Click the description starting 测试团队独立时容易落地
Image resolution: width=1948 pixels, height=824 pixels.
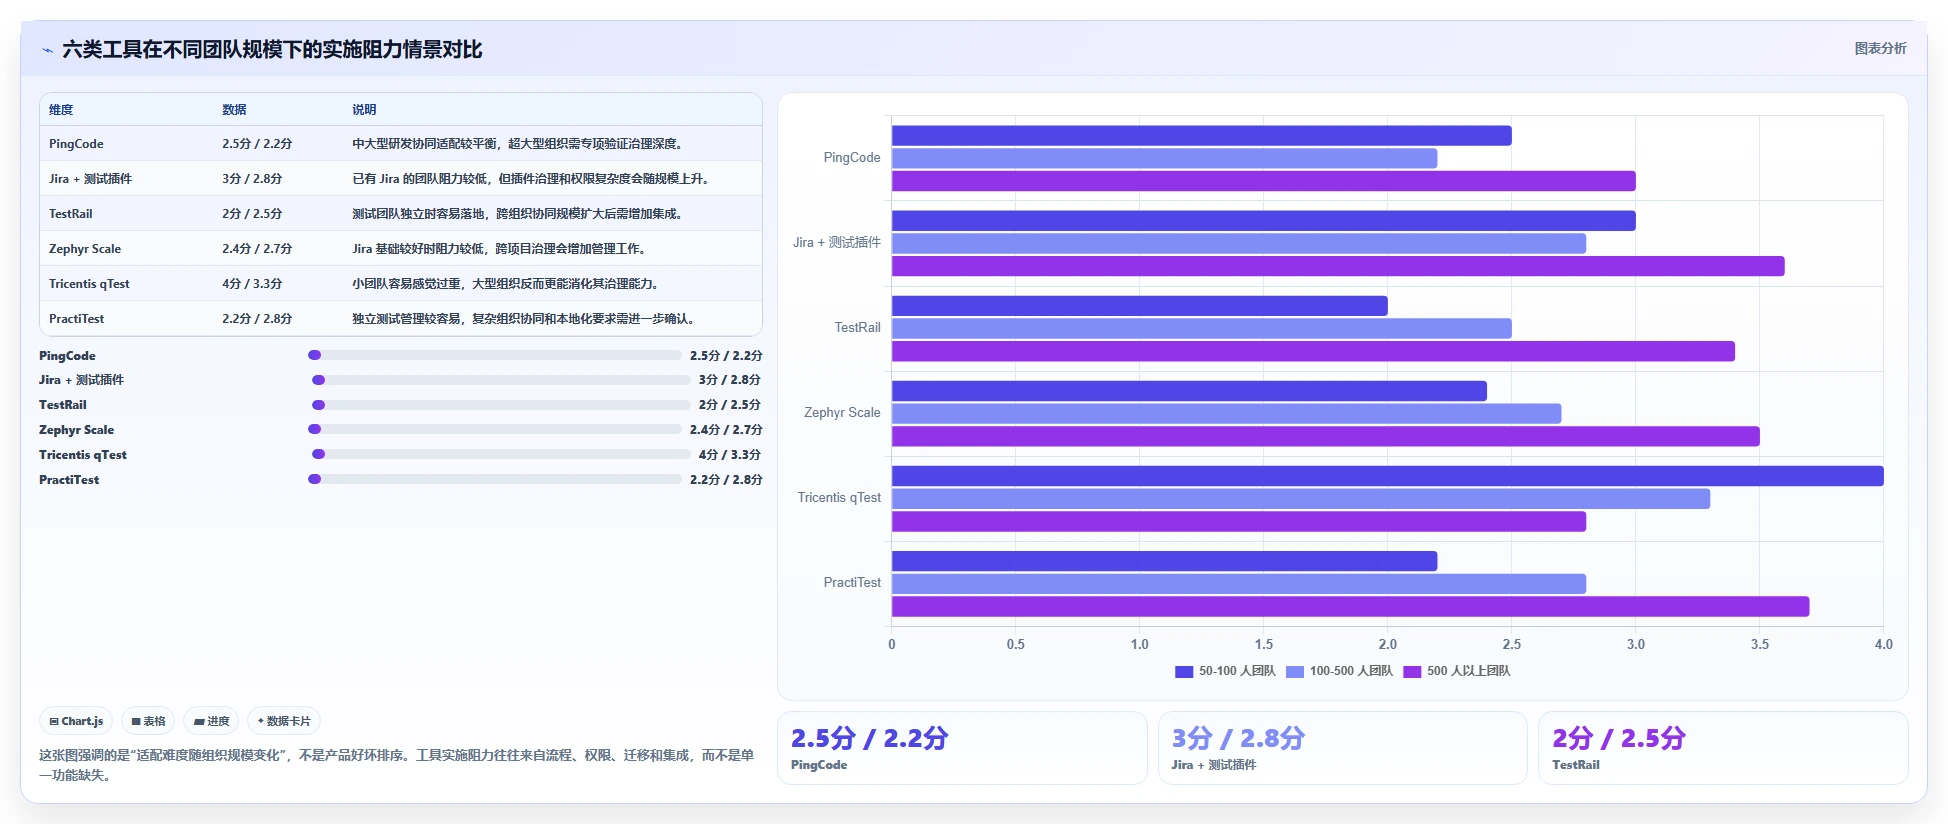[x=519, y=214]
